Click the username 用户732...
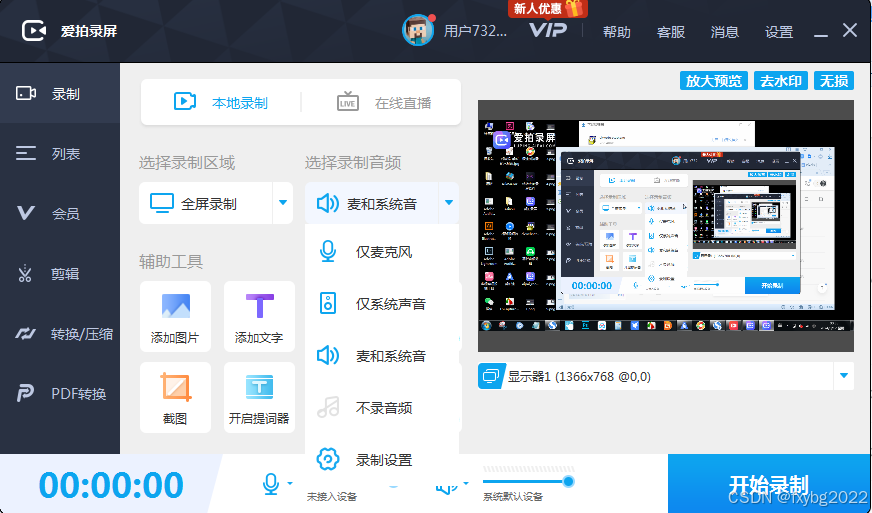Screen dimensions: 872x513 pos(475,31)
